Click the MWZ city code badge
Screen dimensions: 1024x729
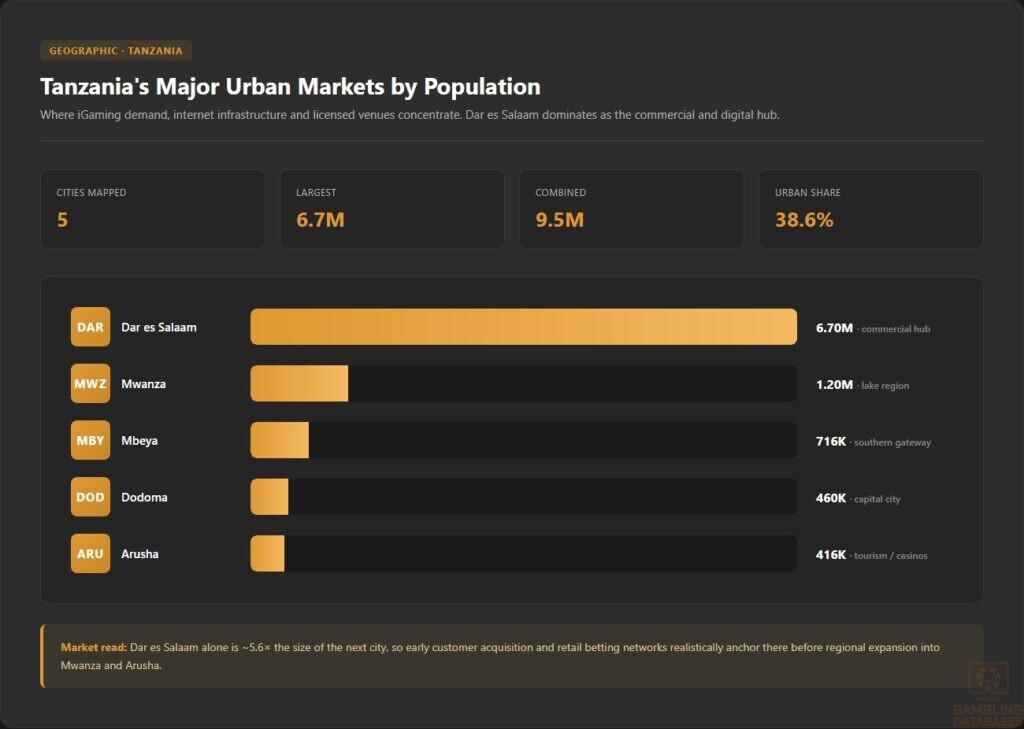90,383
